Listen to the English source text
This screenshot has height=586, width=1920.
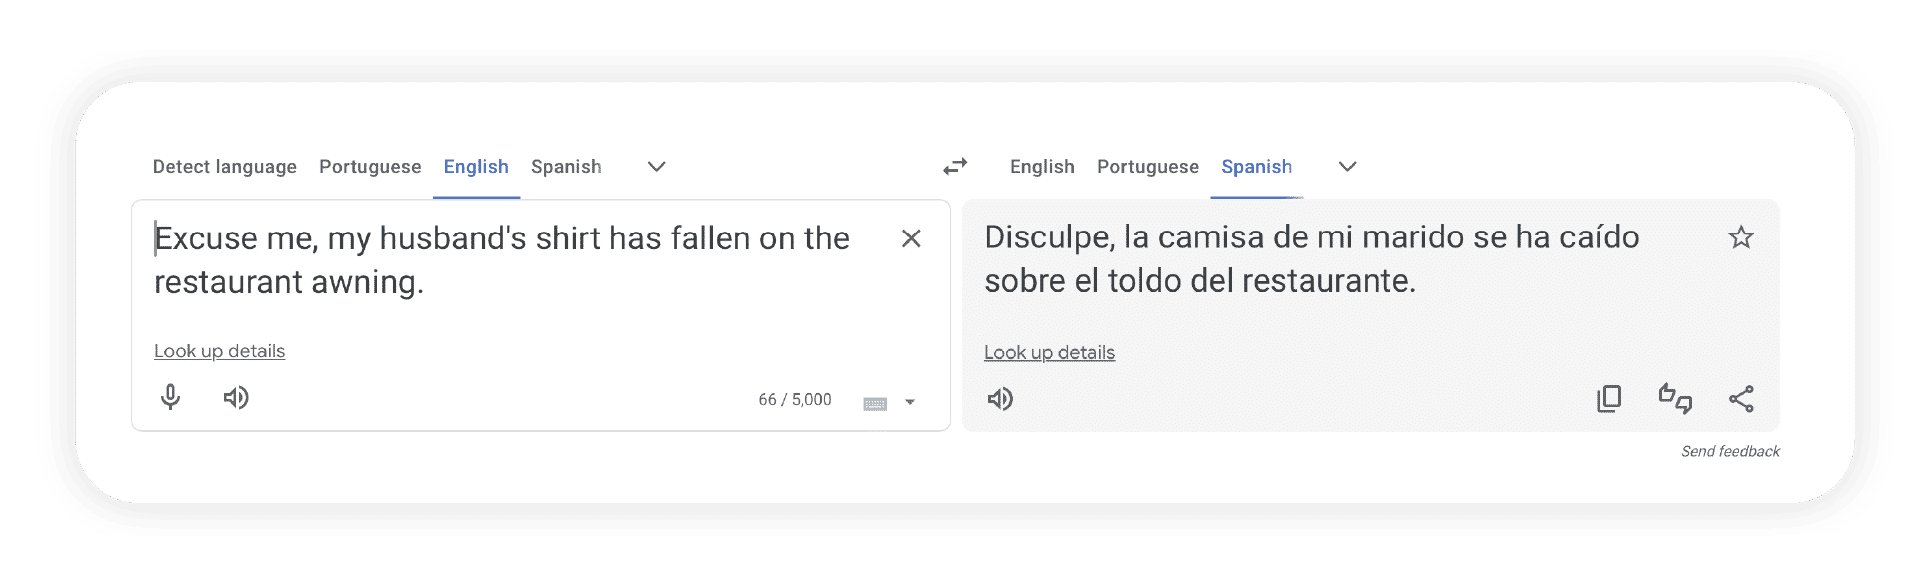click(x=236, y=398)
